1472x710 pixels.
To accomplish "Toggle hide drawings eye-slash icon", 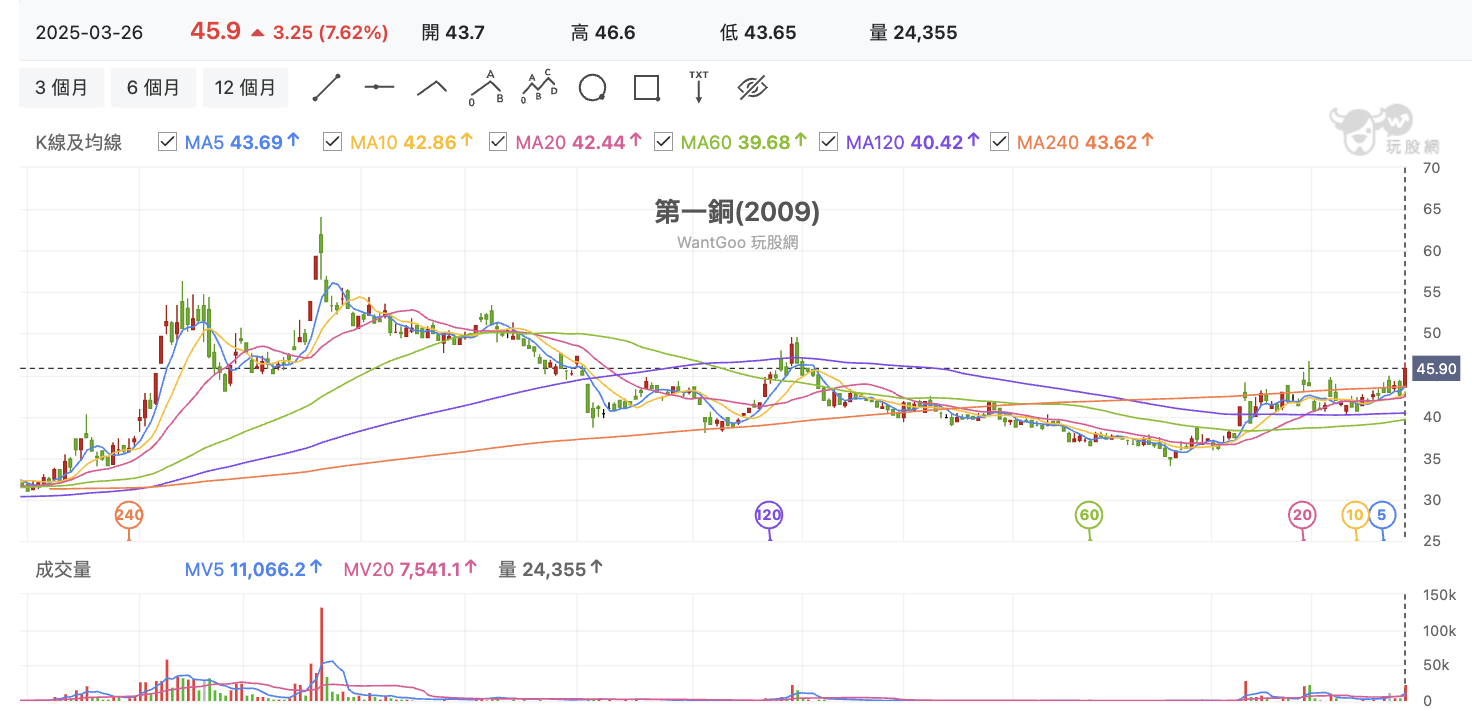I will pos(752,88).
